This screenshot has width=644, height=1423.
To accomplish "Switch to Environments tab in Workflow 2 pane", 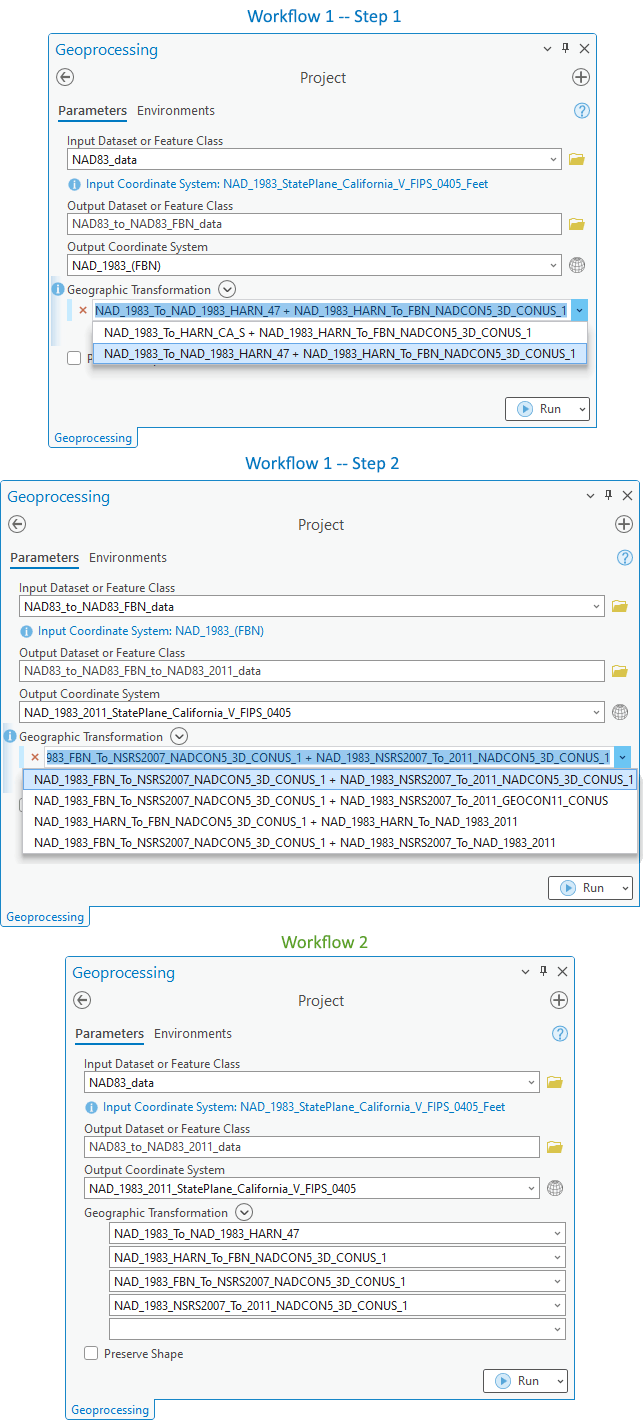I will (193, 1034).
